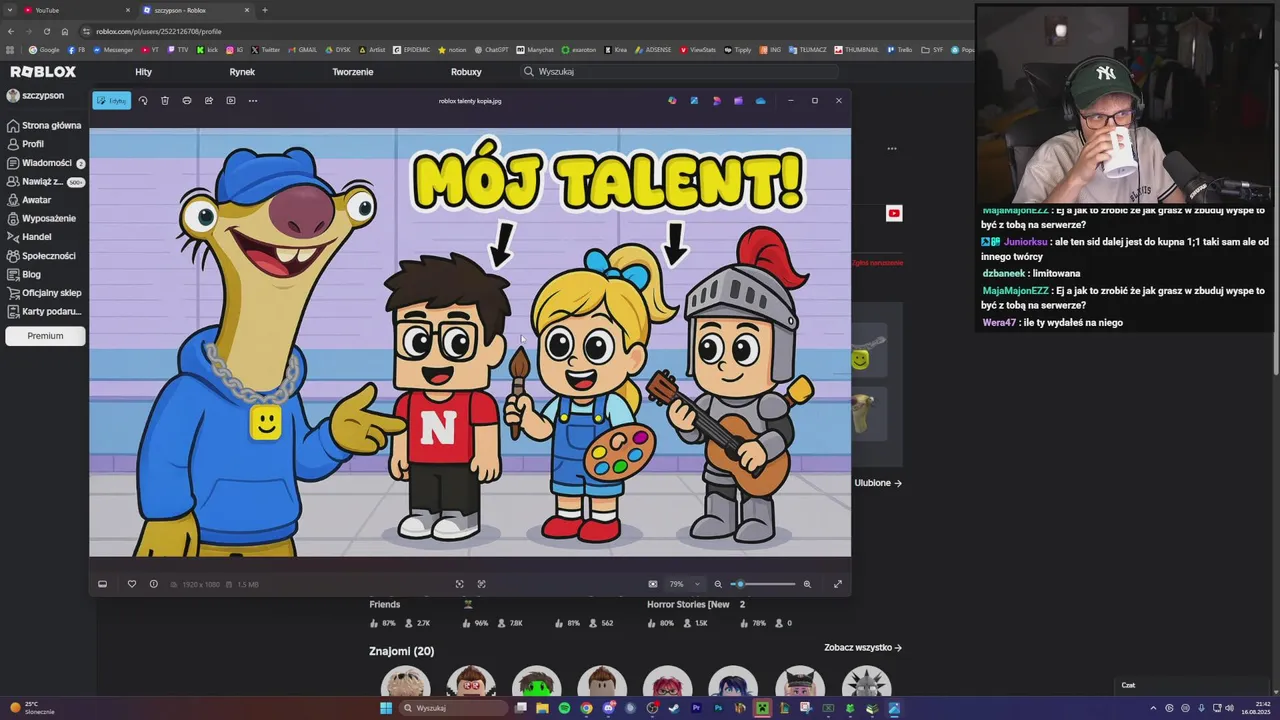Screen dimensions: 1280x720
Task: Open Tworzenie on Roblox navbar
Action: click(x=353, y=72)
